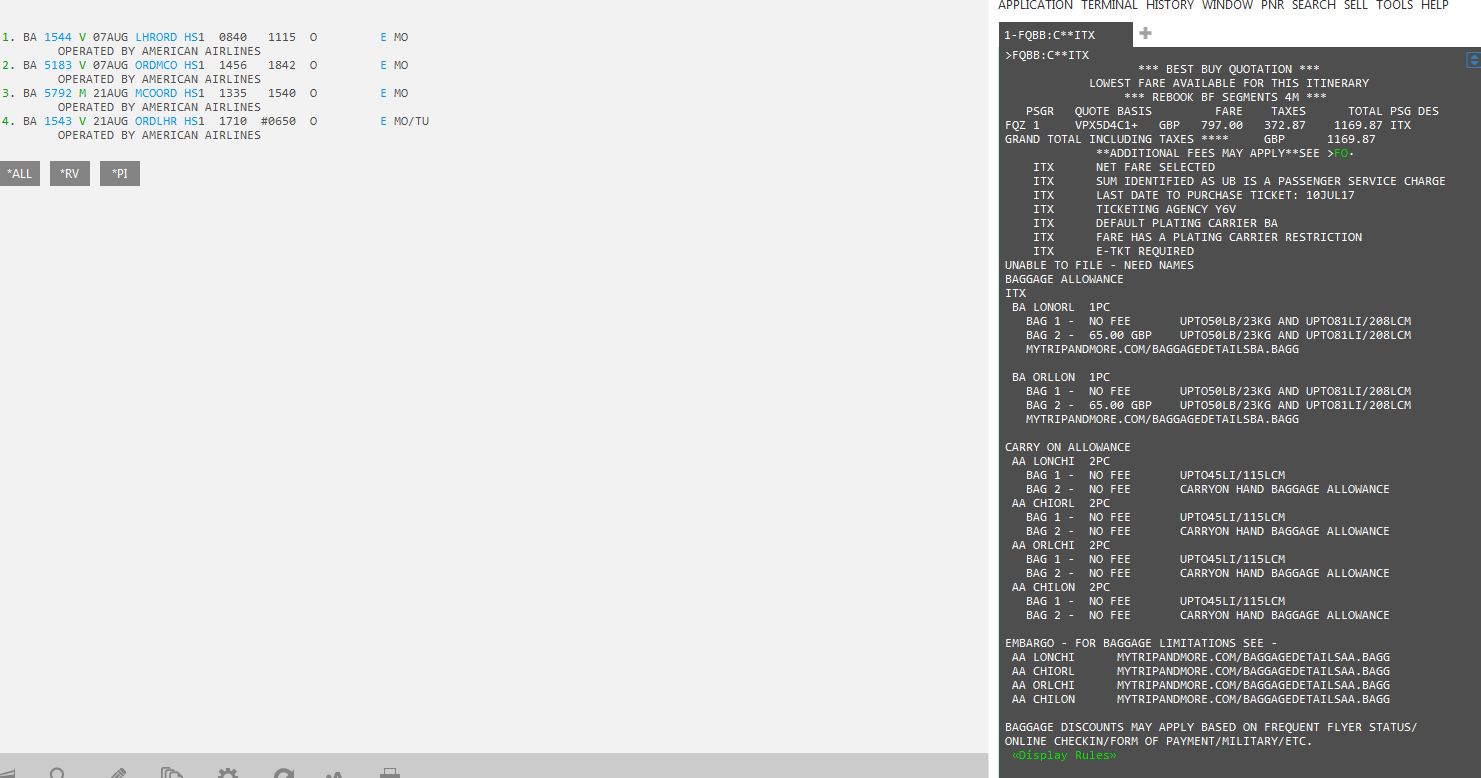Click 'UNABLE TO FILE - NEED NAMES' message

pyautogui.click(x=1099, y=266)
